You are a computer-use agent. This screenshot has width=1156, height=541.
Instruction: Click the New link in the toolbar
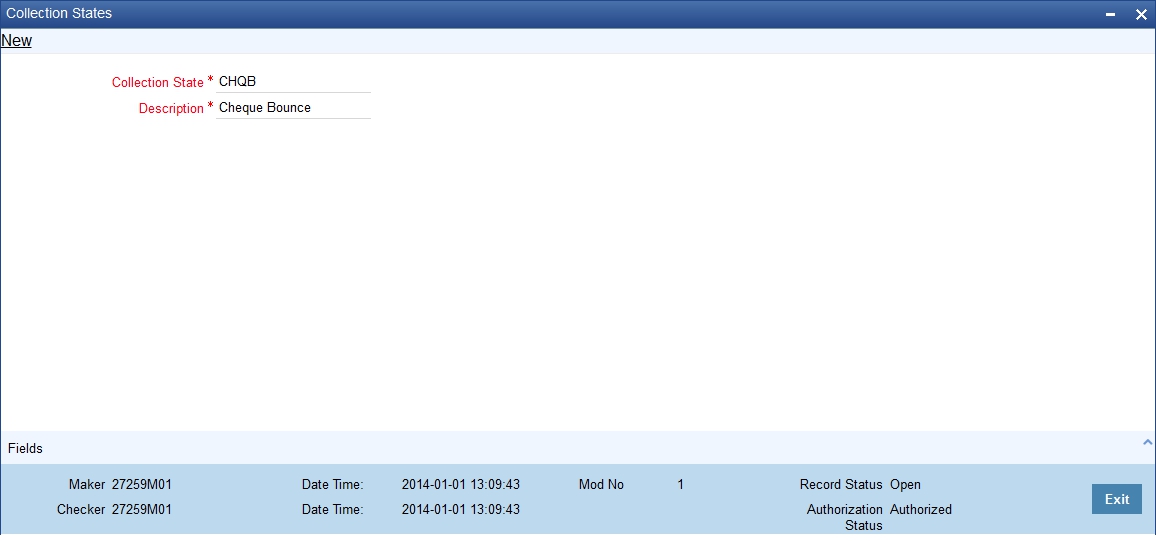tap(16, 41)
